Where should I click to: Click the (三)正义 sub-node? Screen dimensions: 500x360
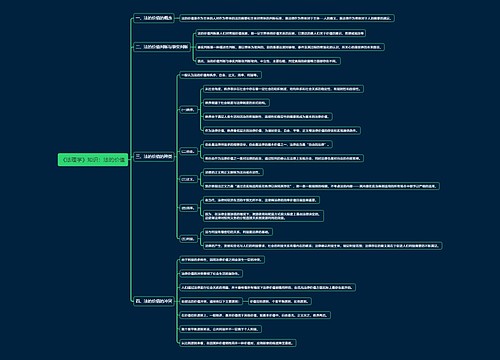point(189,179)
